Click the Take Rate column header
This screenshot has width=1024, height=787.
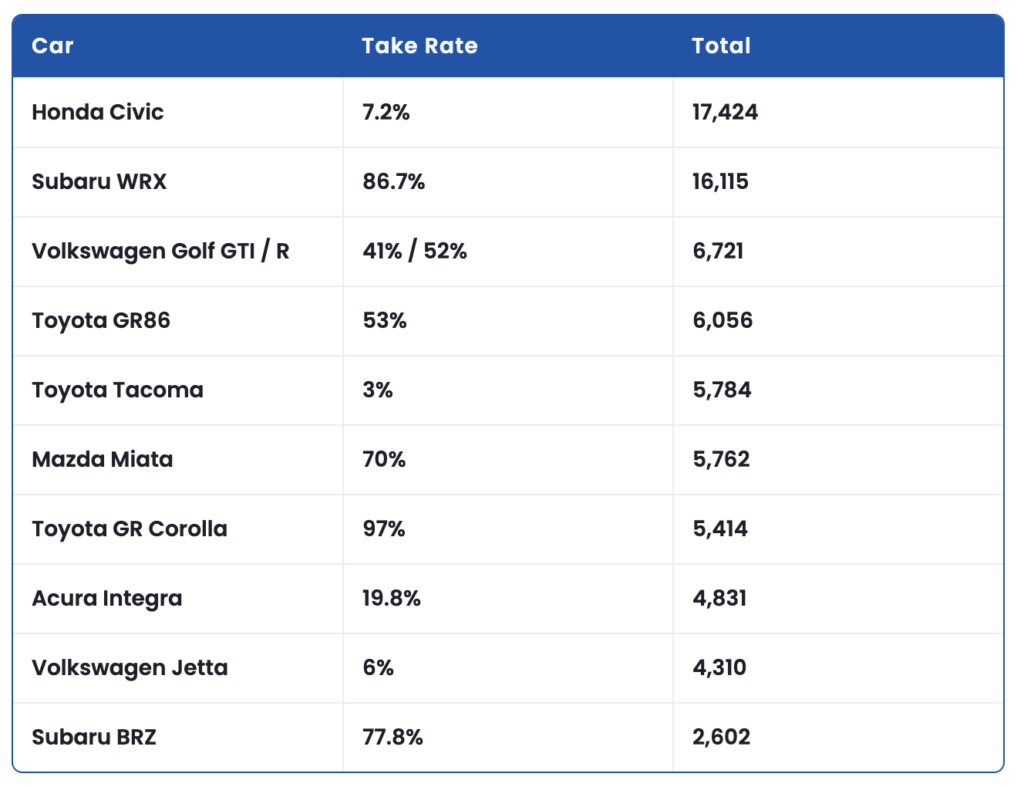pos(419,46)
